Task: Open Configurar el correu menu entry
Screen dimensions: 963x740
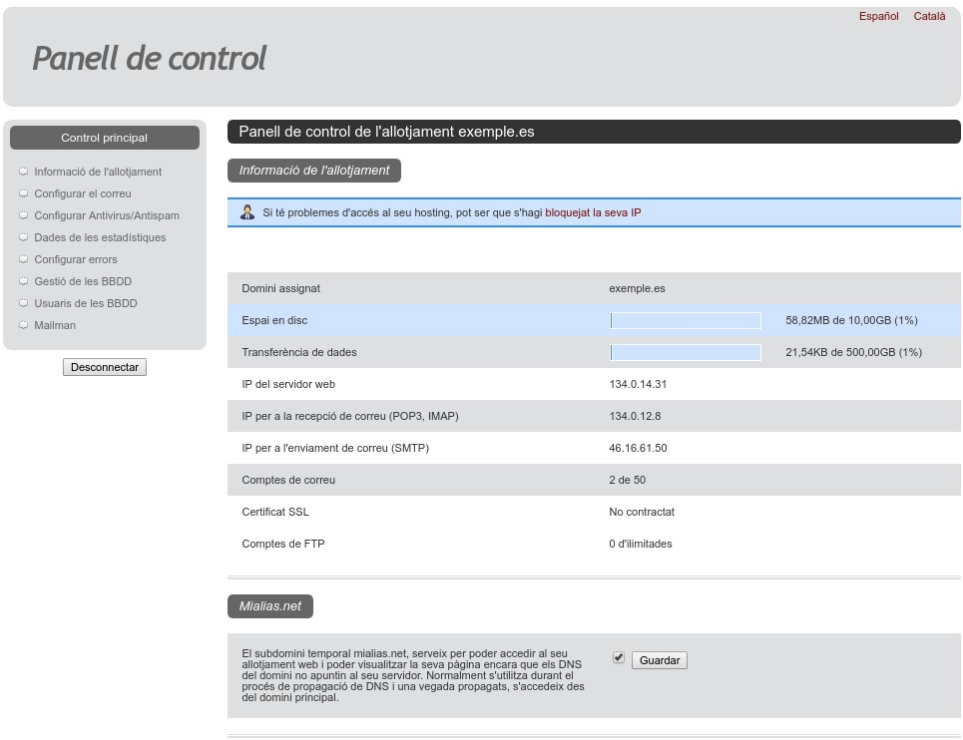Action: (x=83, y=193)
